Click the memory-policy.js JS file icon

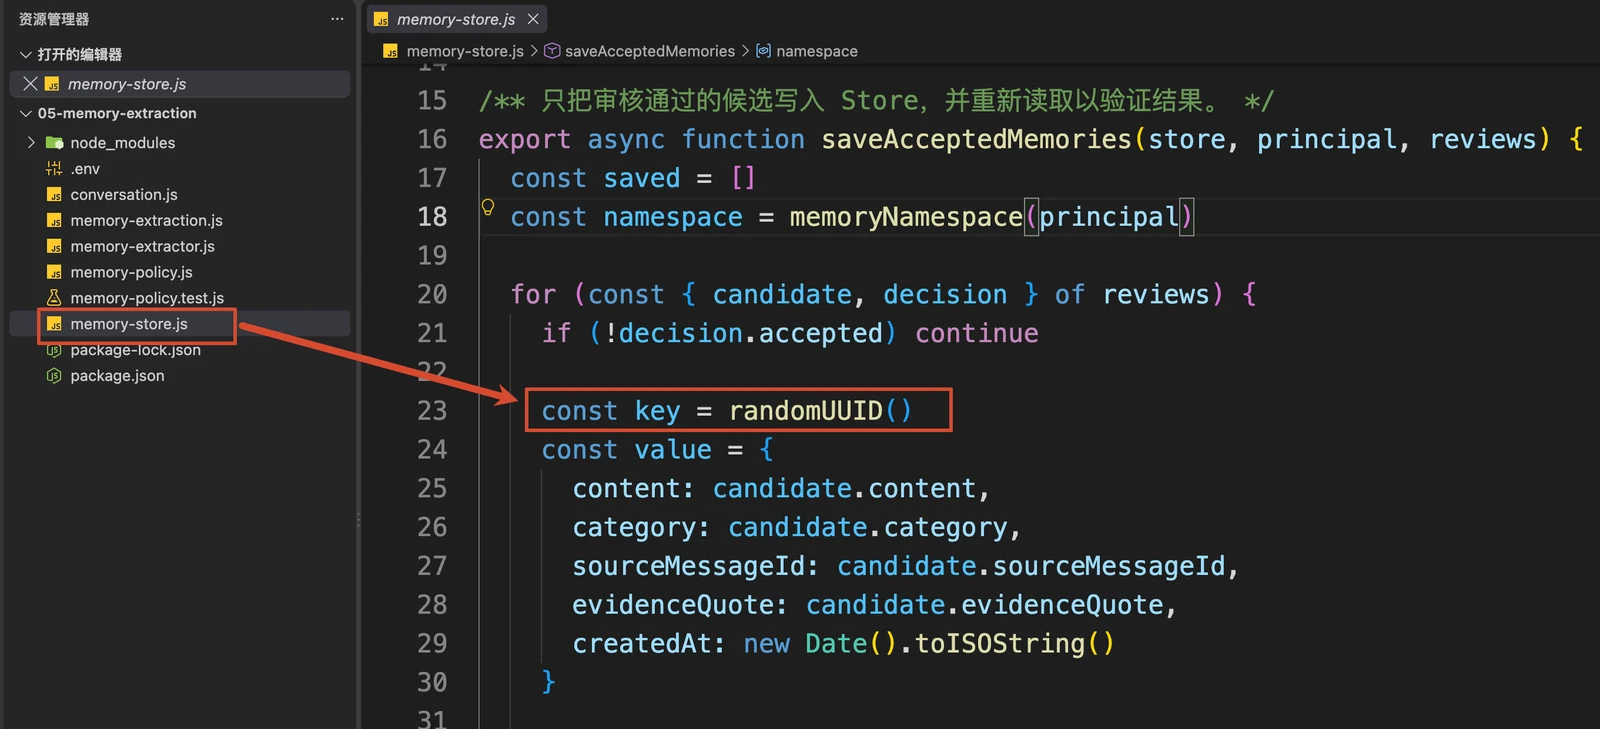(x=54, y=272)
